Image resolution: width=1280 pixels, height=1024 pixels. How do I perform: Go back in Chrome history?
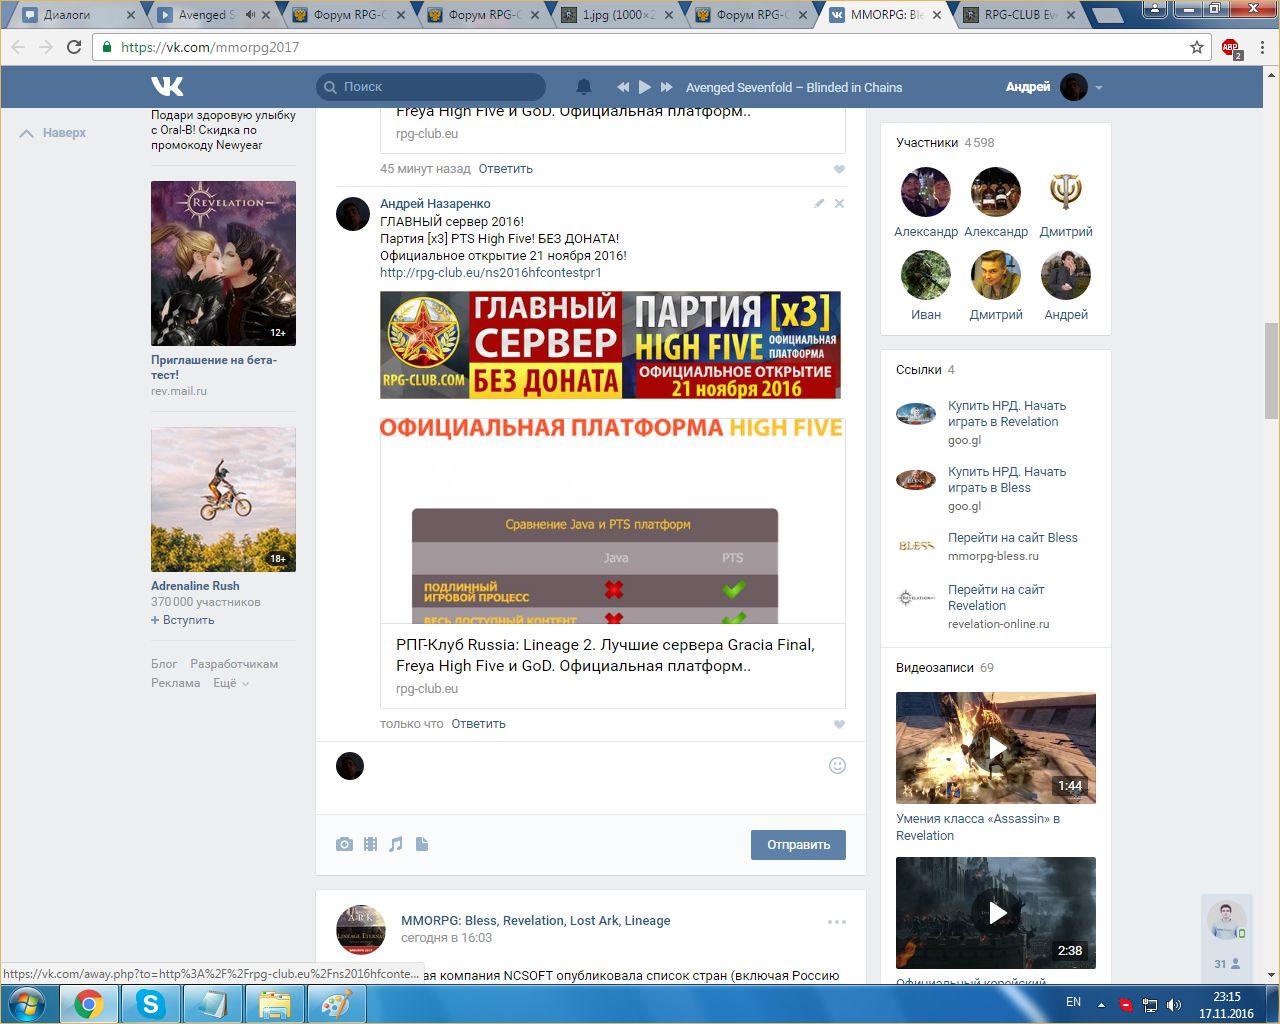point(18,47)
